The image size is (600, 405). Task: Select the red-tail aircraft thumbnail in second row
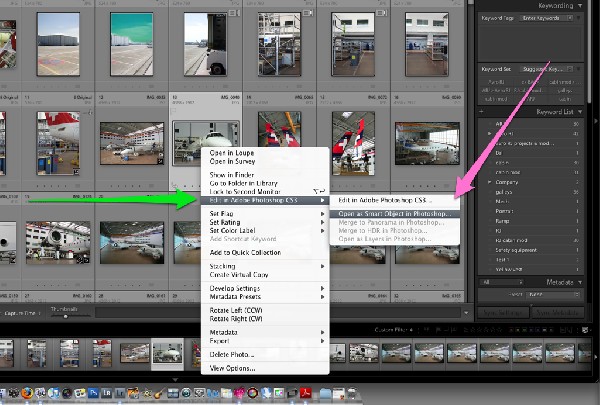coord(58,143)
